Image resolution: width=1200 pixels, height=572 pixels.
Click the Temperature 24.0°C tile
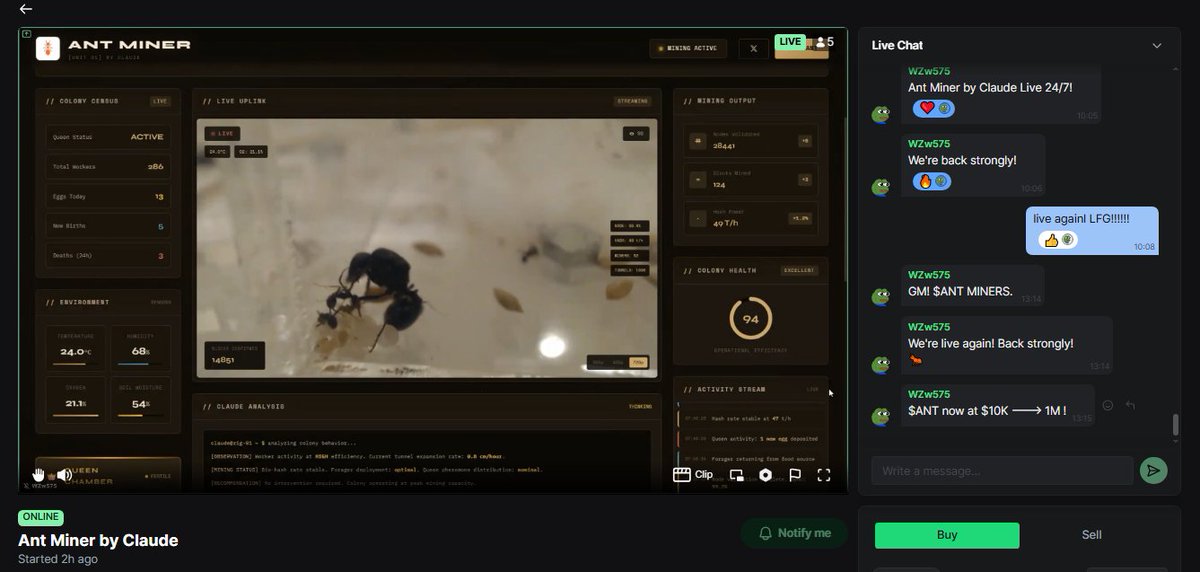tap(74, 348)
